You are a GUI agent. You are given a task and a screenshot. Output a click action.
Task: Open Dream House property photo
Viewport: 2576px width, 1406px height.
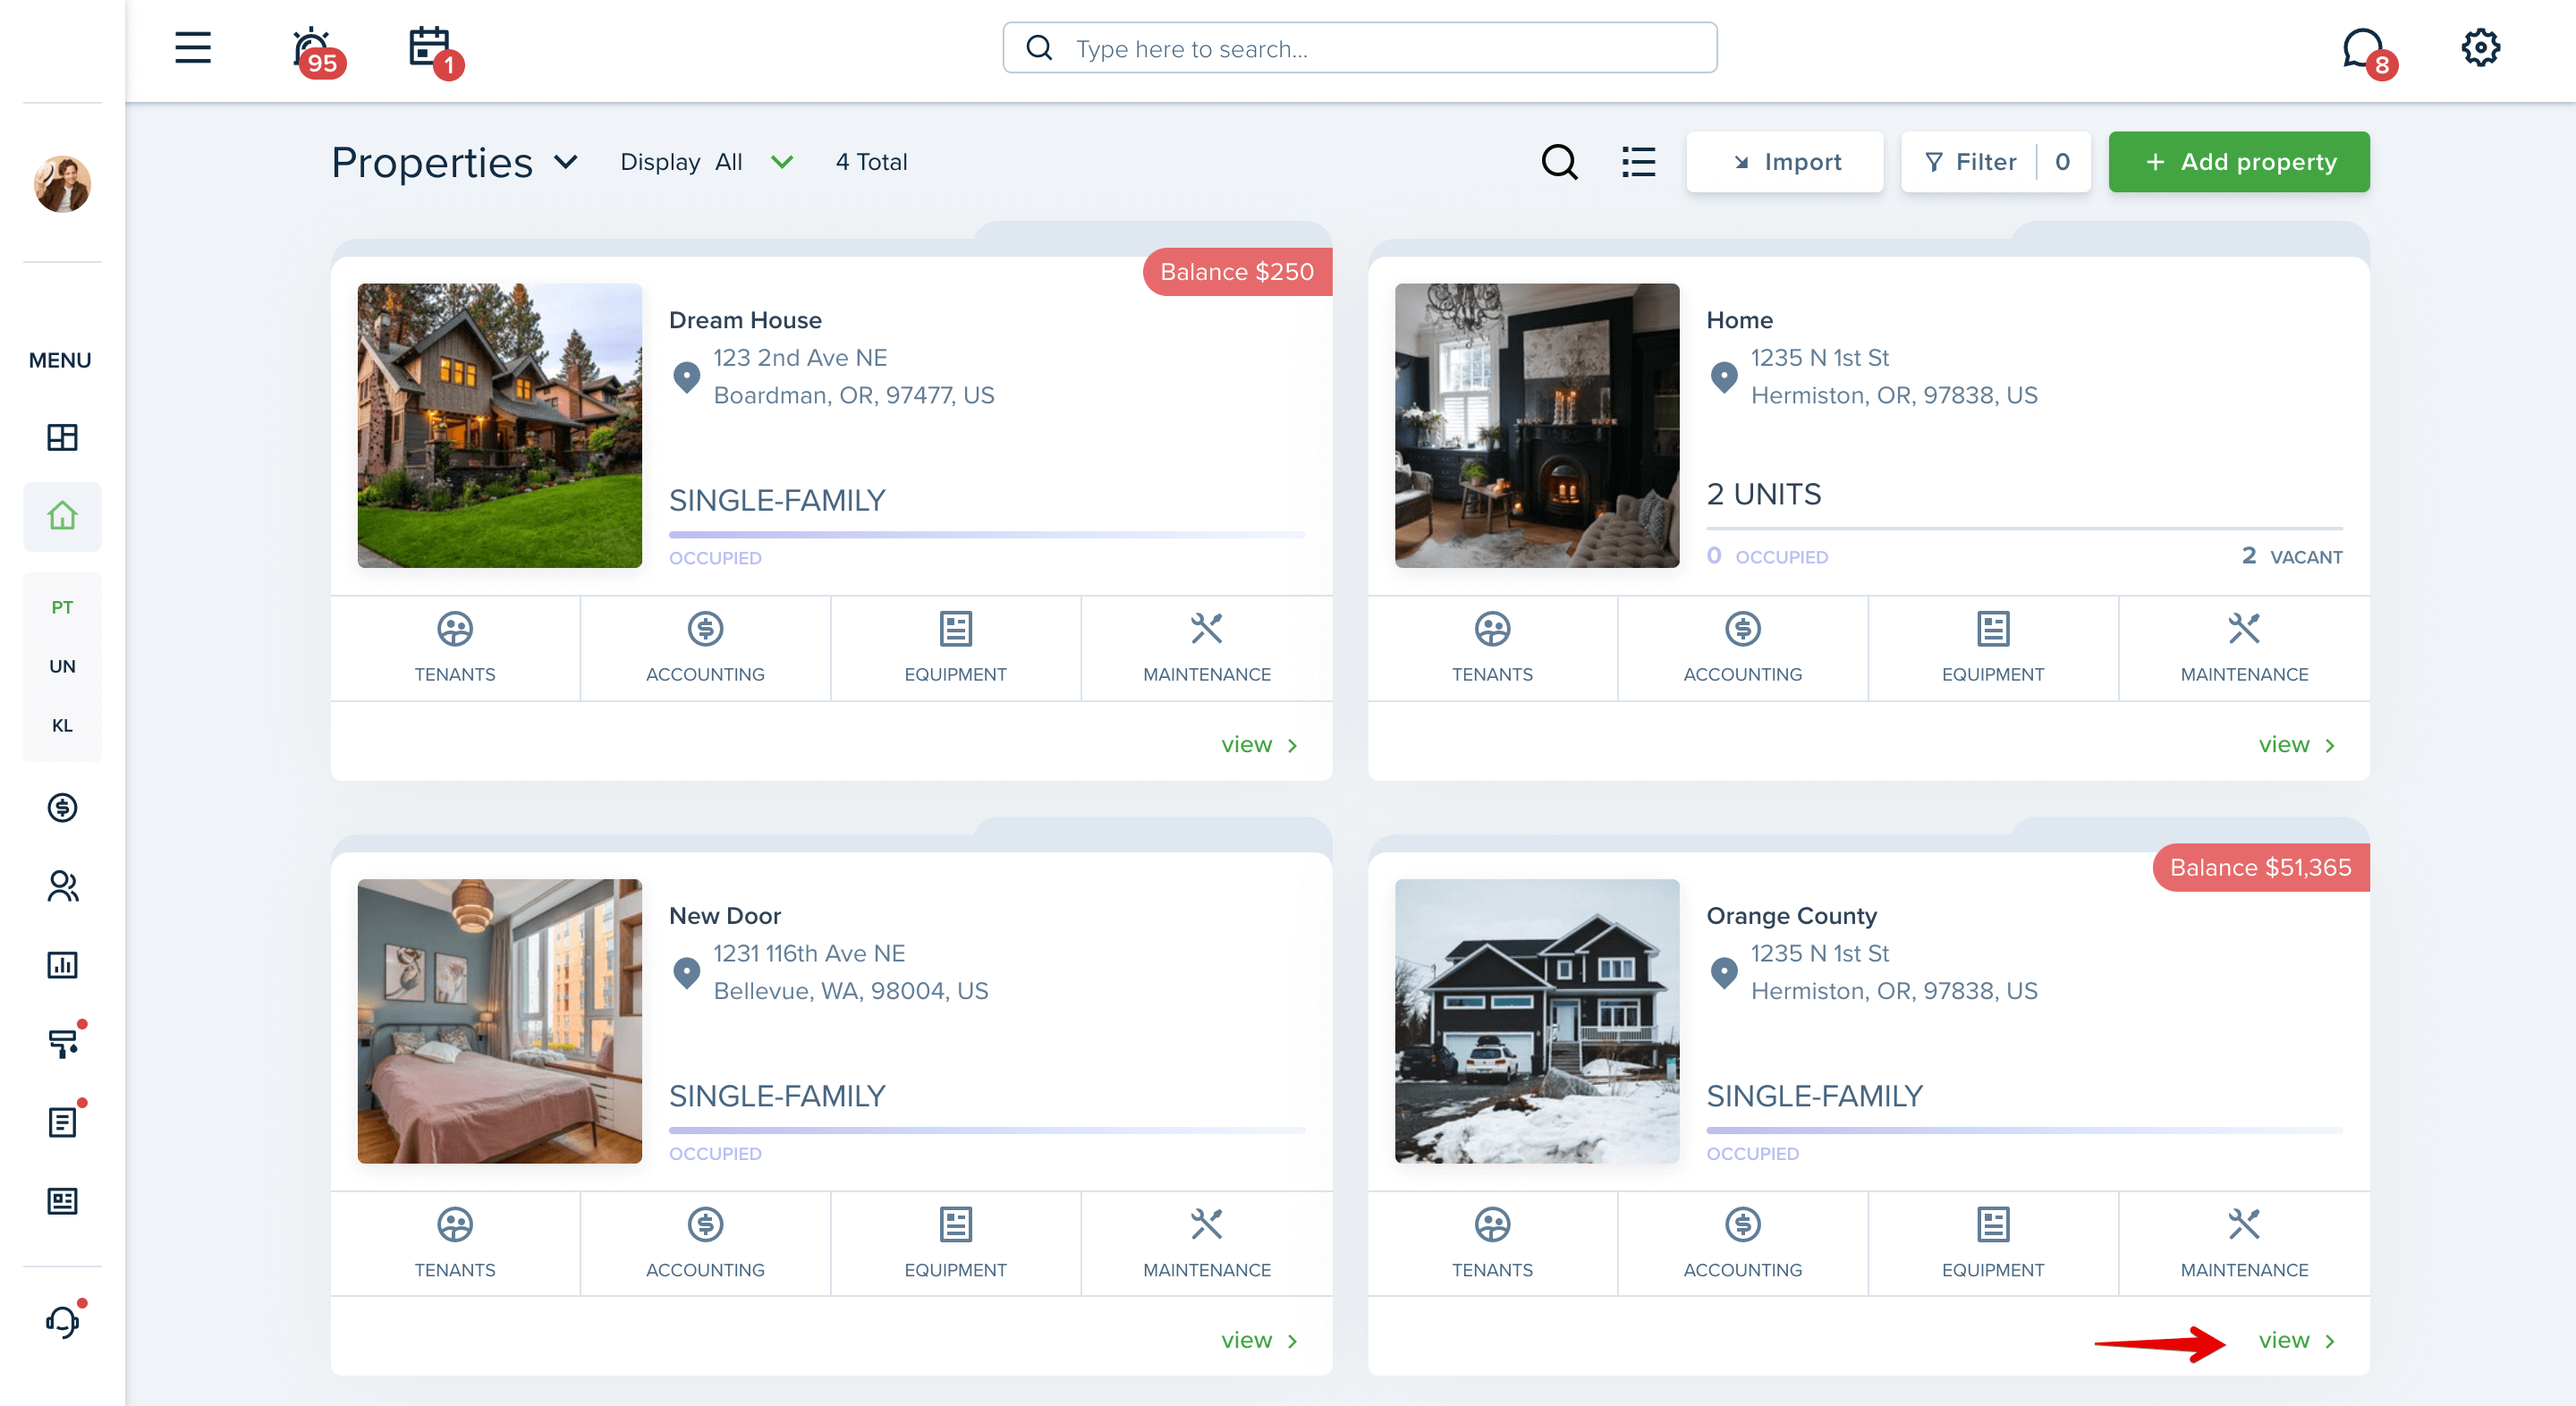click(500, 426)
